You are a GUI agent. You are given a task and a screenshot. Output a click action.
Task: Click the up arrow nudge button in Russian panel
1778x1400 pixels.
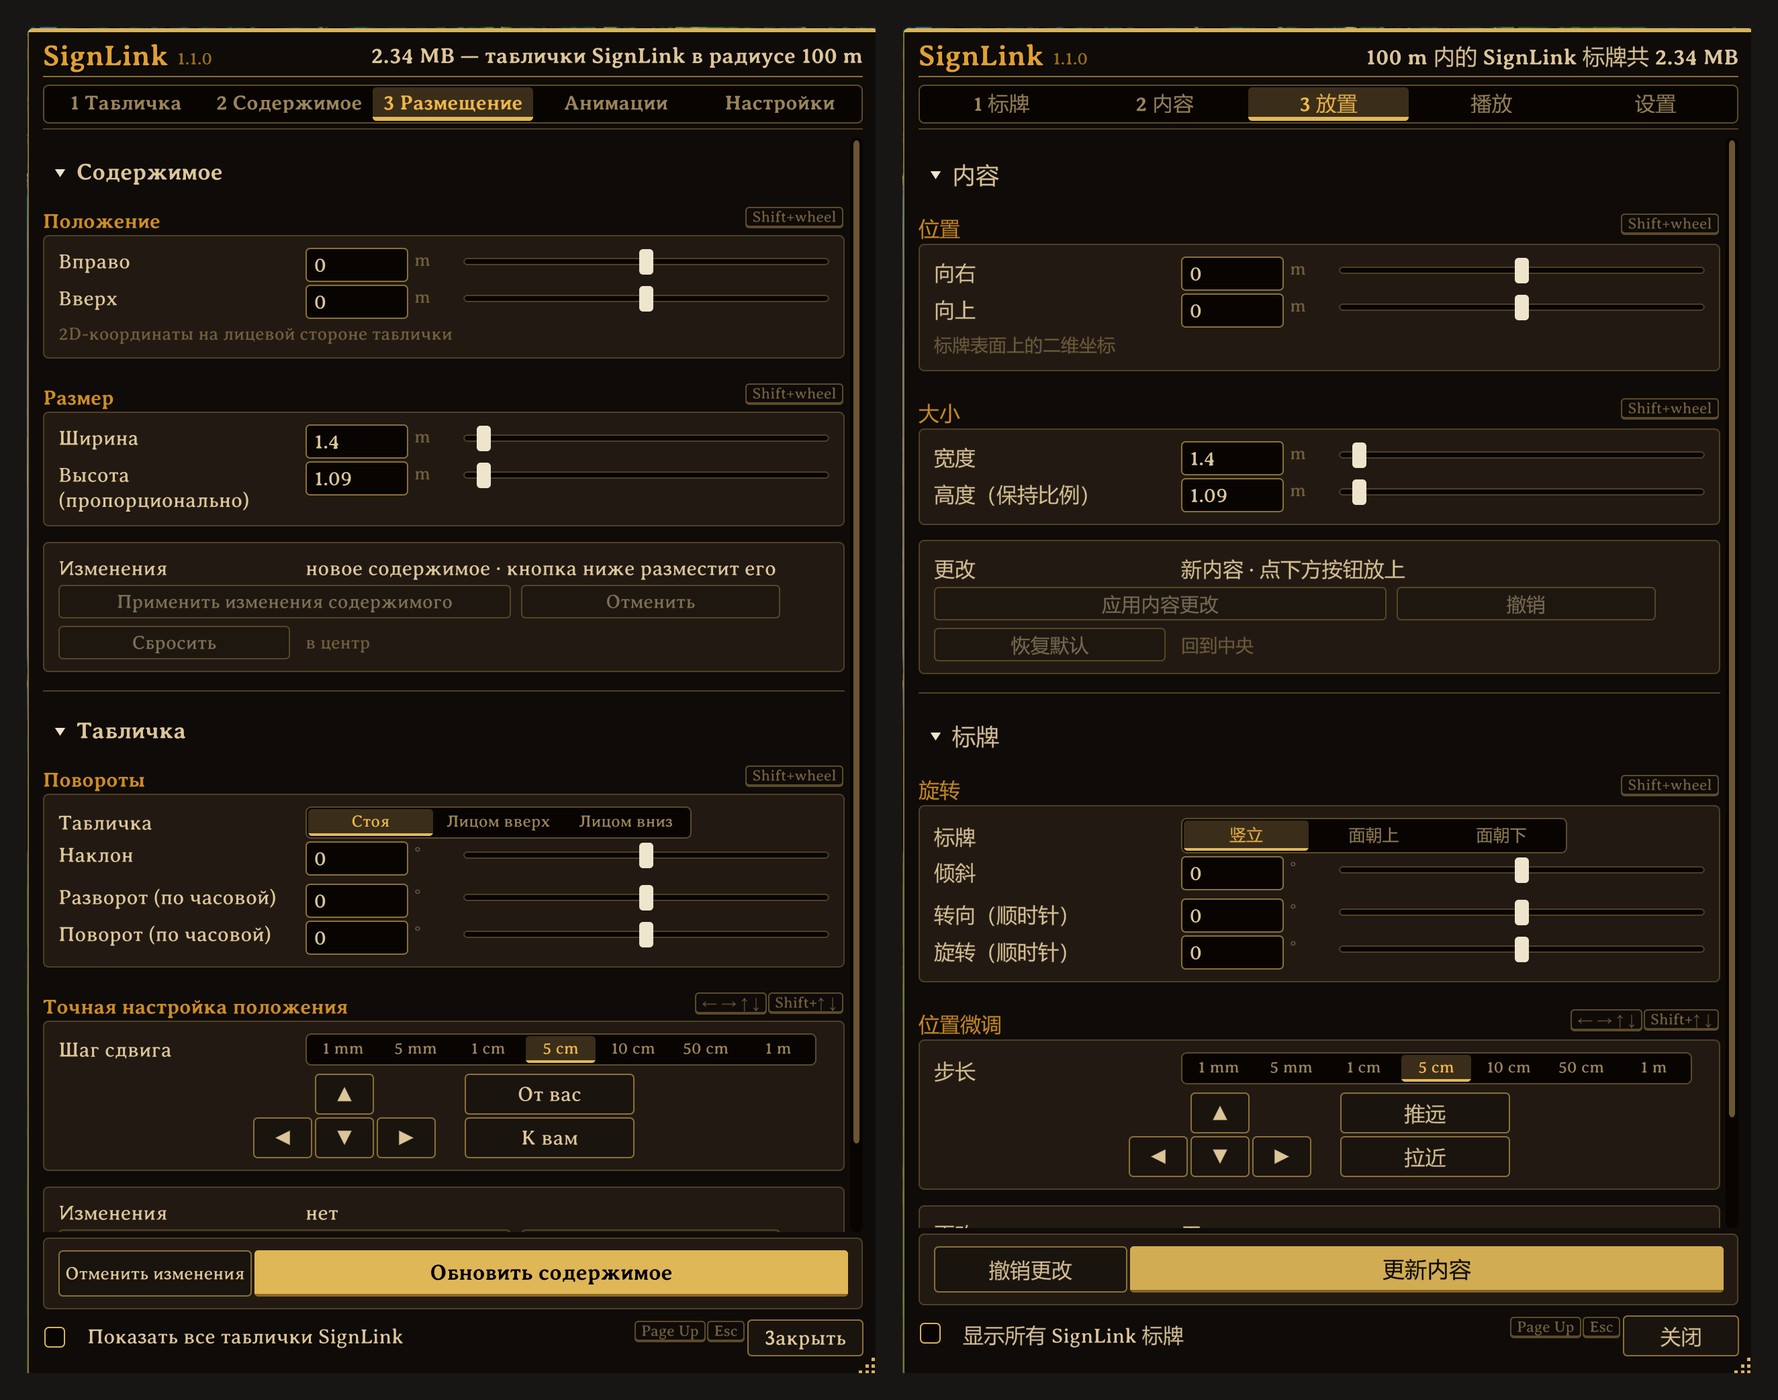coord(344,1094)
